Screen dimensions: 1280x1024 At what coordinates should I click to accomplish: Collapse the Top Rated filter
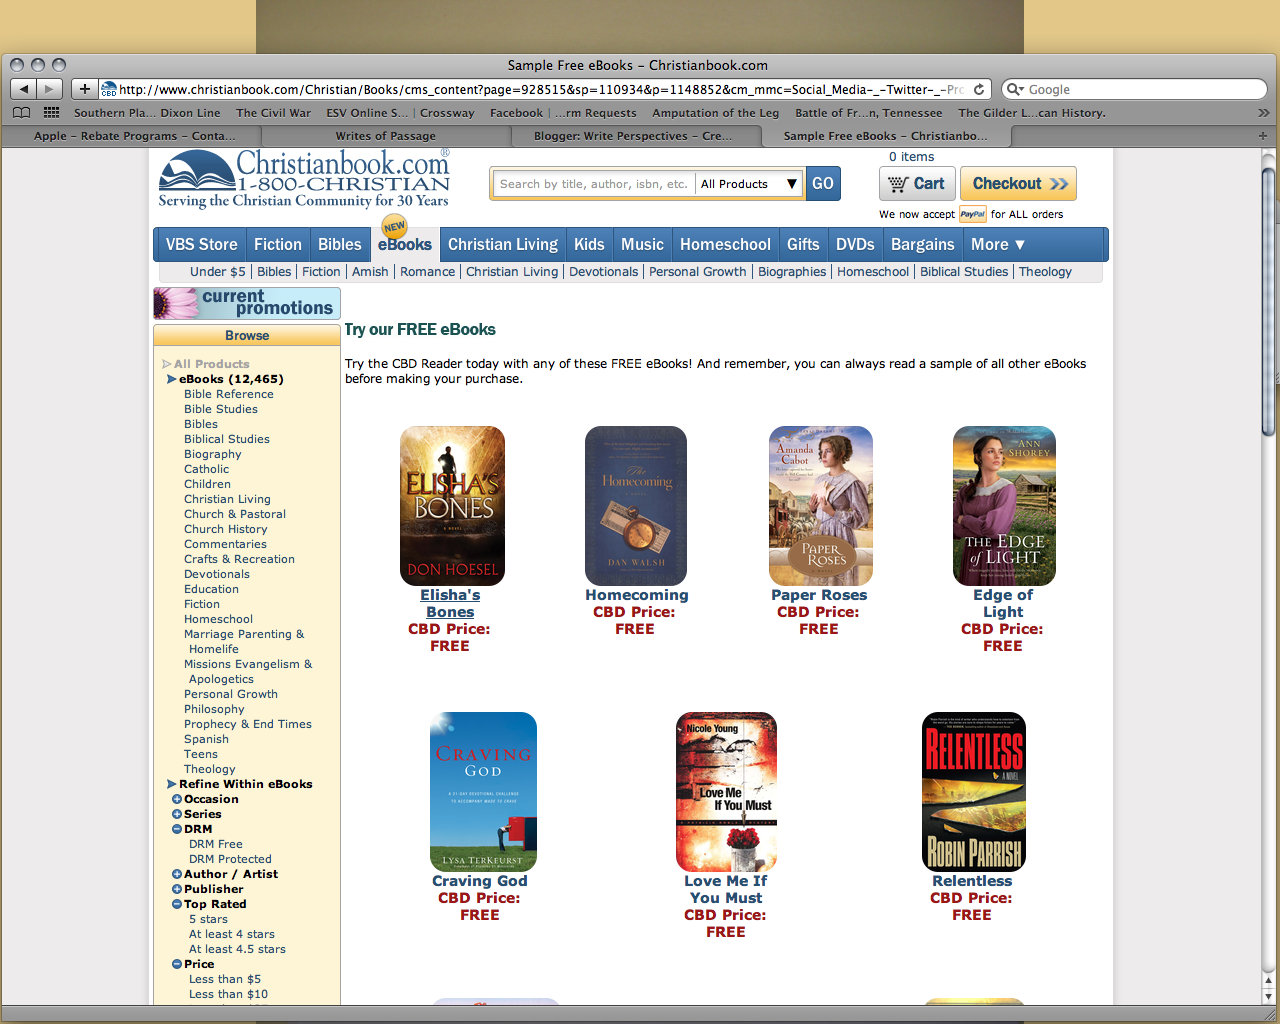pyautogui.click(x=177, y=904)
